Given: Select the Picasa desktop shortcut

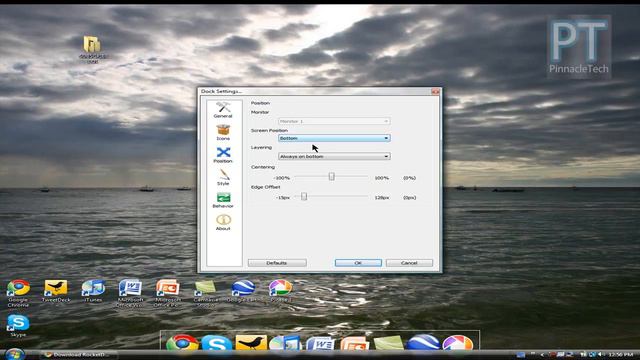Looking at the screenshot, I should coord(280,291).
